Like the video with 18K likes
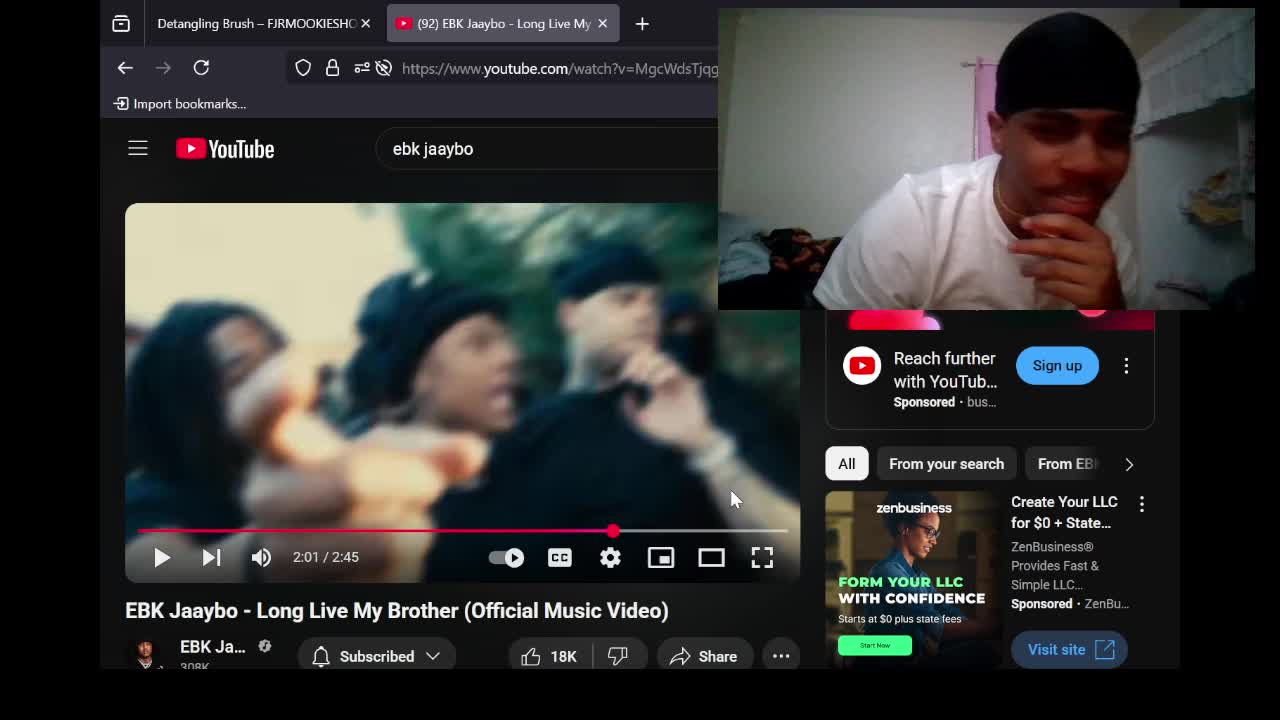 (x=549, y=656)
